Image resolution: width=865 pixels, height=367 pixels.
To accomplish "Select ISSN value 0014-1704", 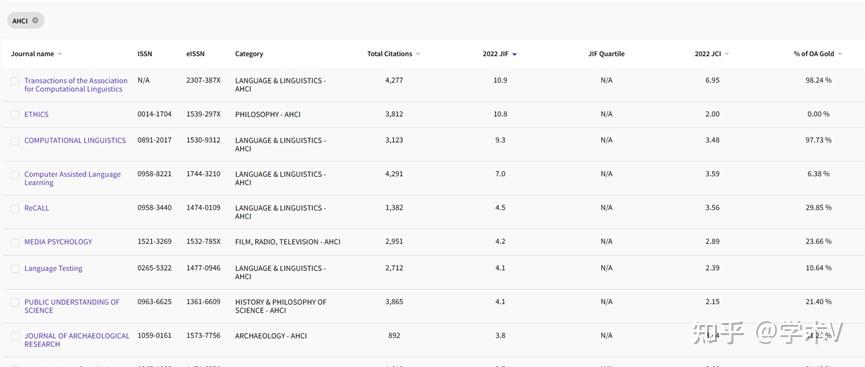I will pos(154,114).
